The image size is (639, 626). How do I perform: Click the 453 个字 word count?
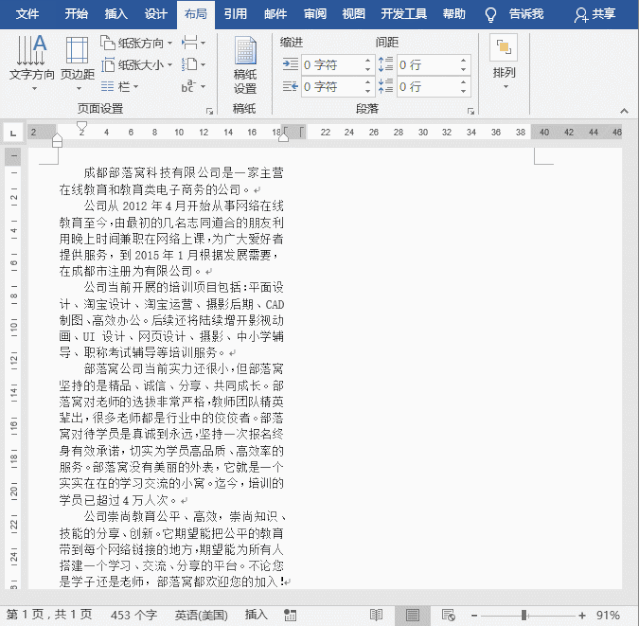(134, 615)
